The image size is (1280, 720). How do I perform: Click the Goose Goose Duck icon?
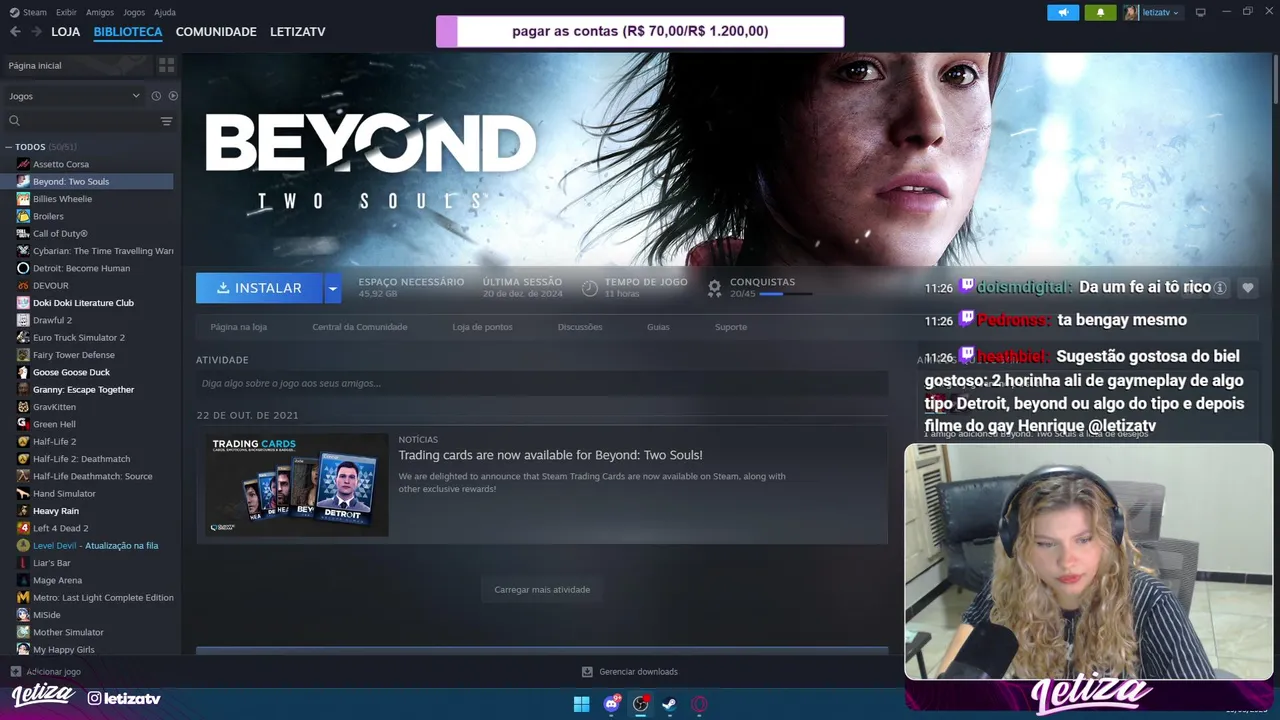(x=23, y=372)
